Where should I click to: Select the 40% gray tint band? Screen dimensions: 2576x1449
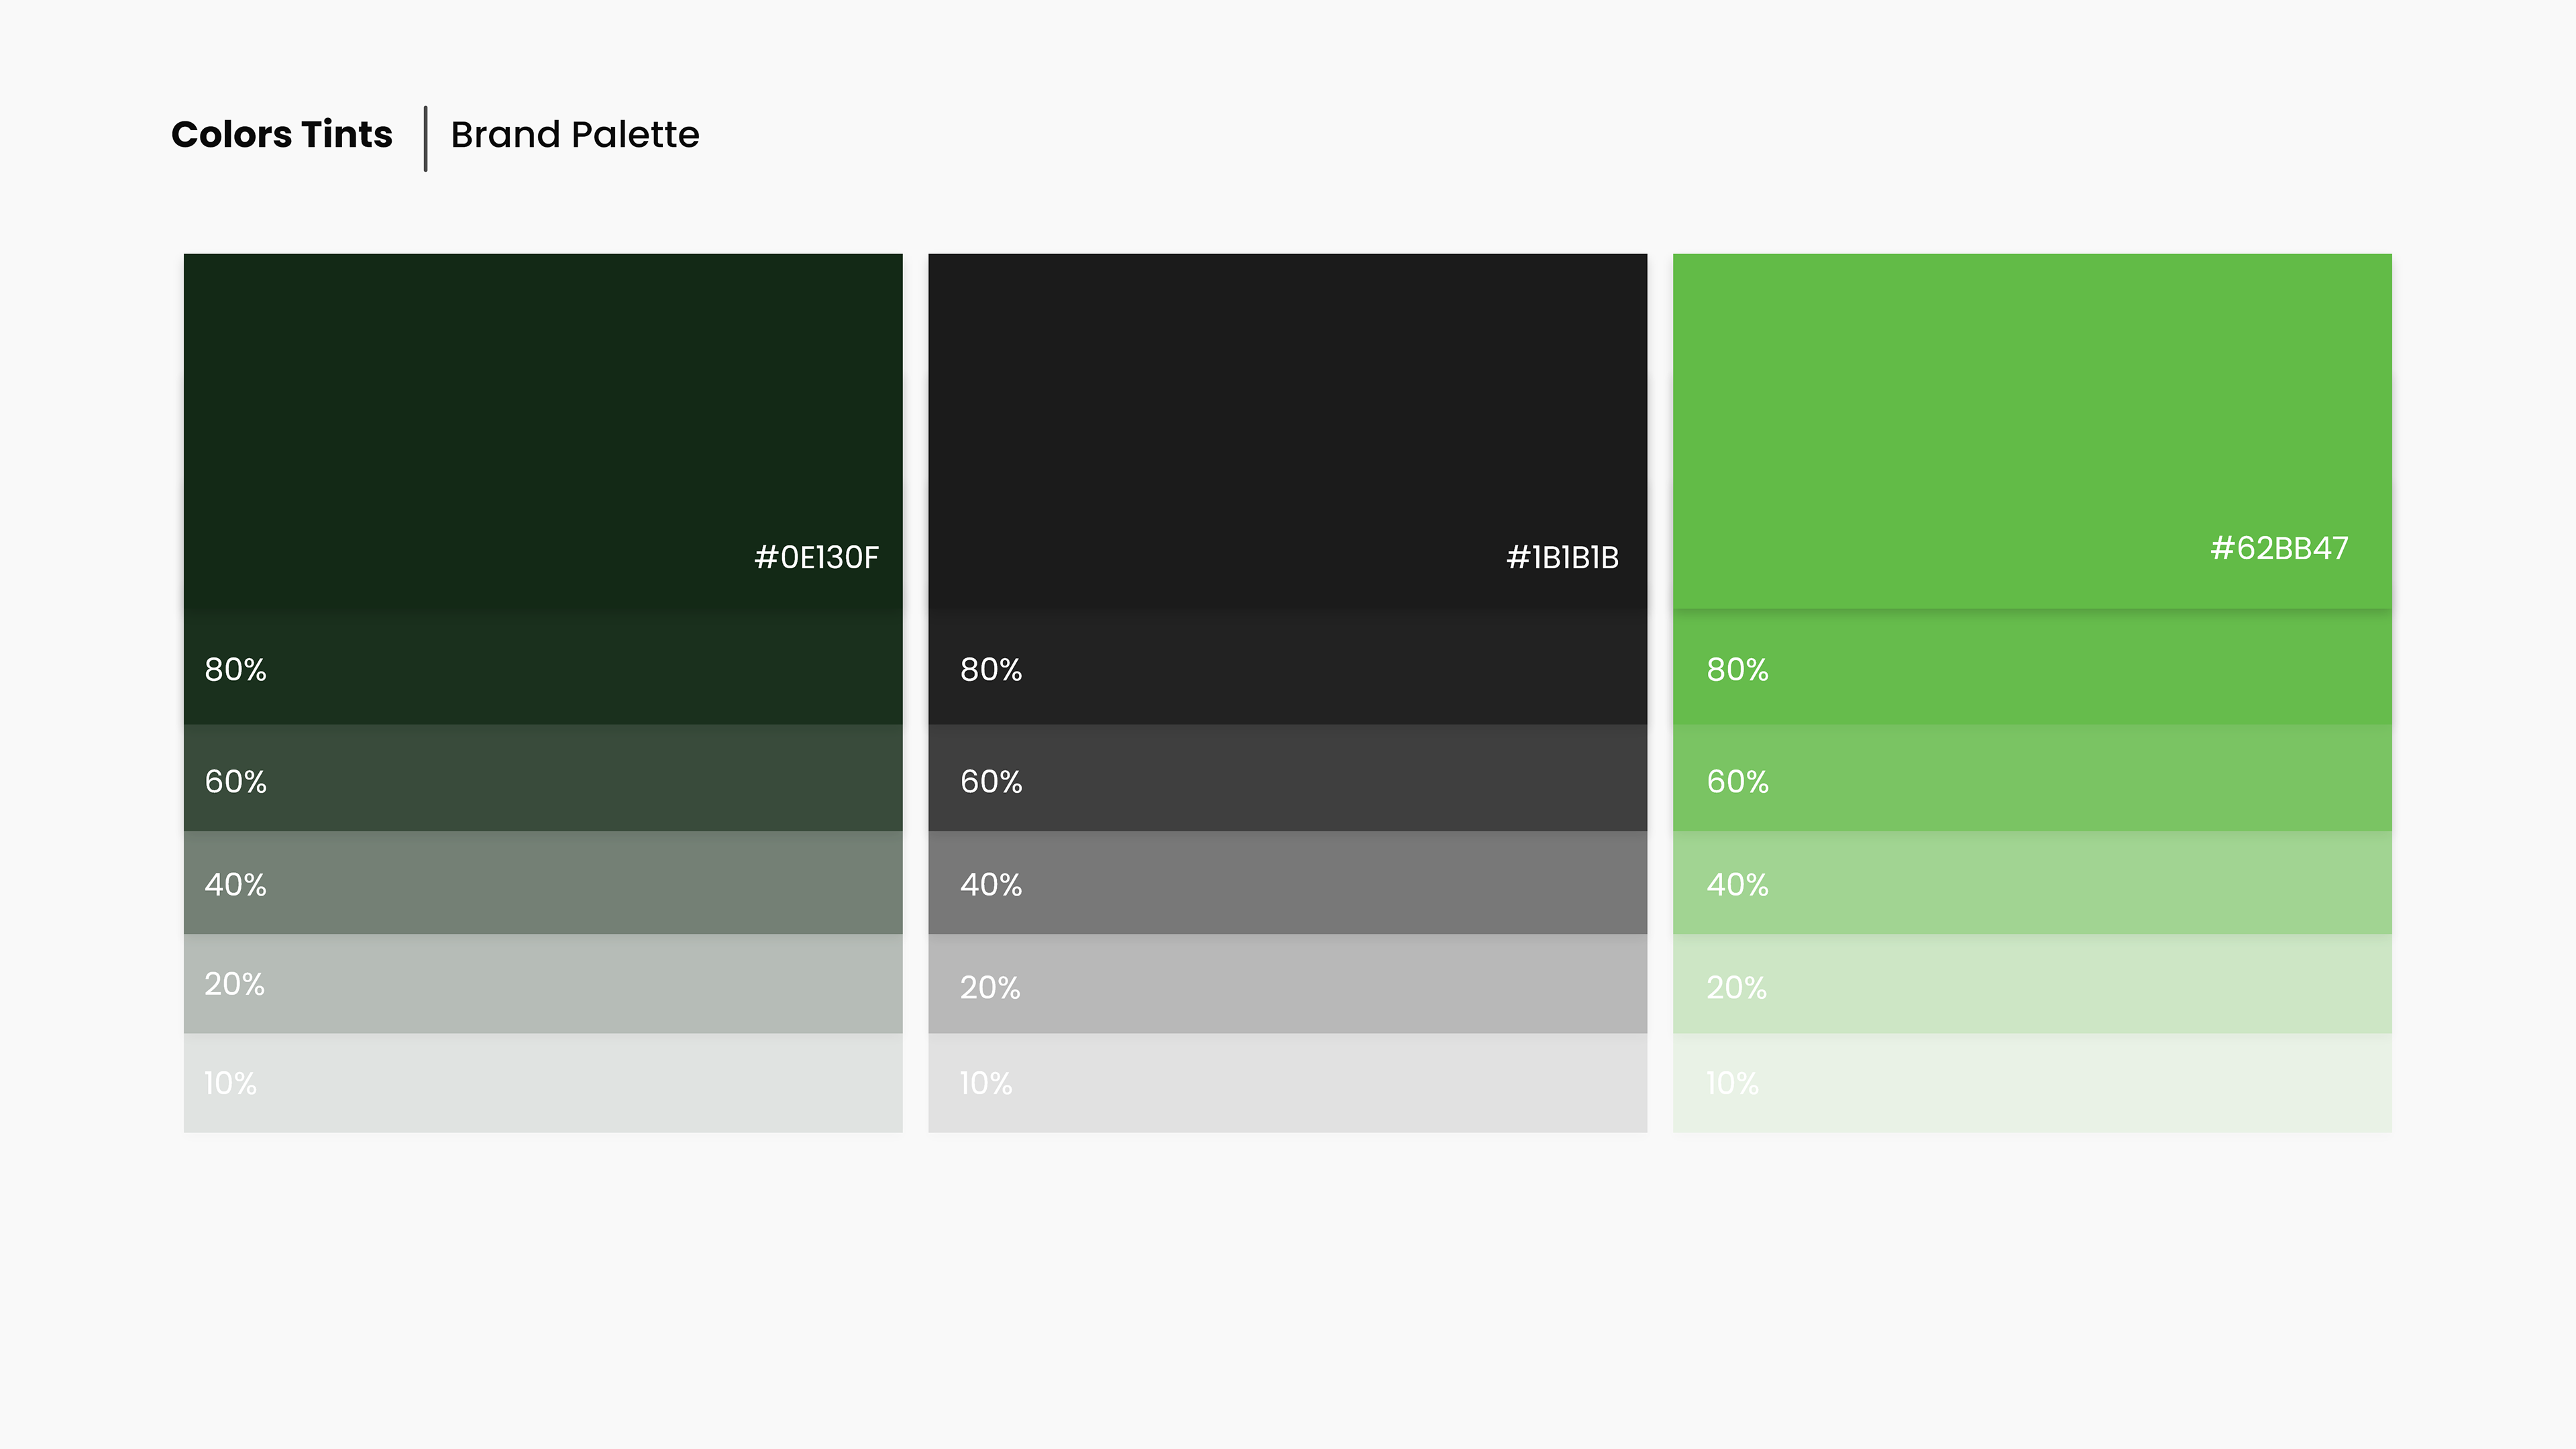[1287, 883]
